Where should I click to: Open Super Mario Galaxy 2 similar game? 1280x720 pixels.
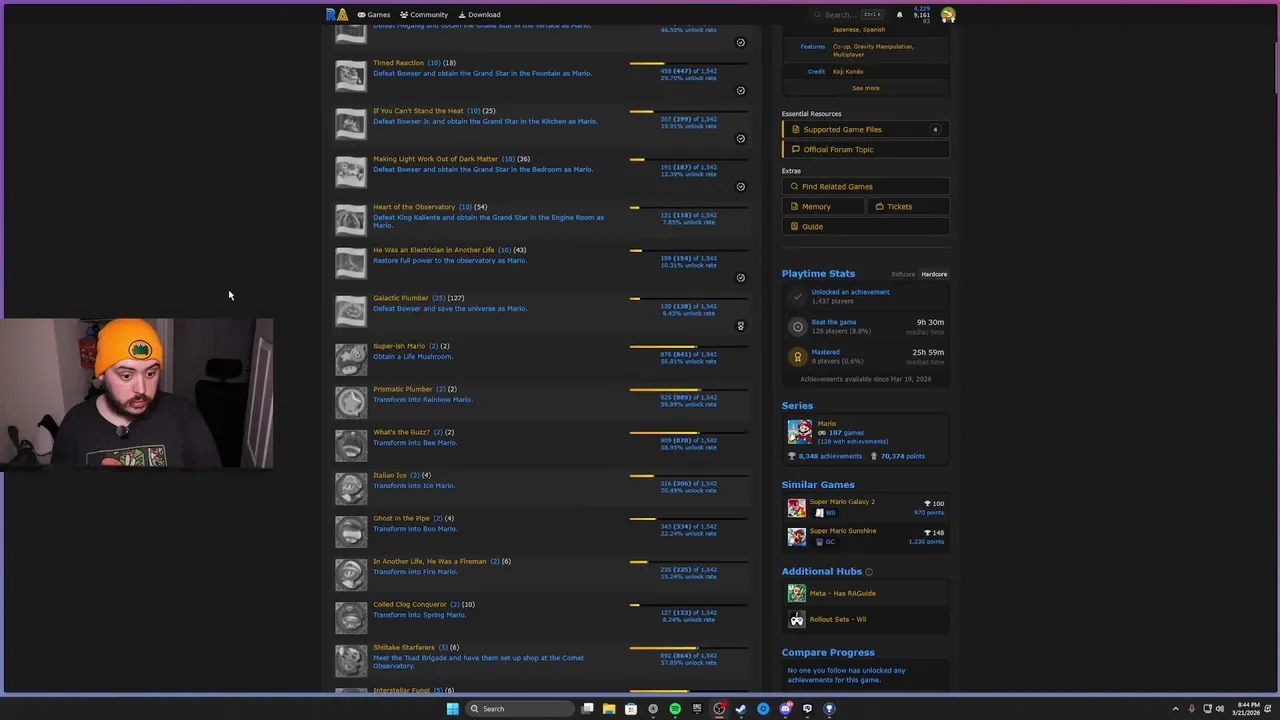pyautogui.click(x=842, y=502)
